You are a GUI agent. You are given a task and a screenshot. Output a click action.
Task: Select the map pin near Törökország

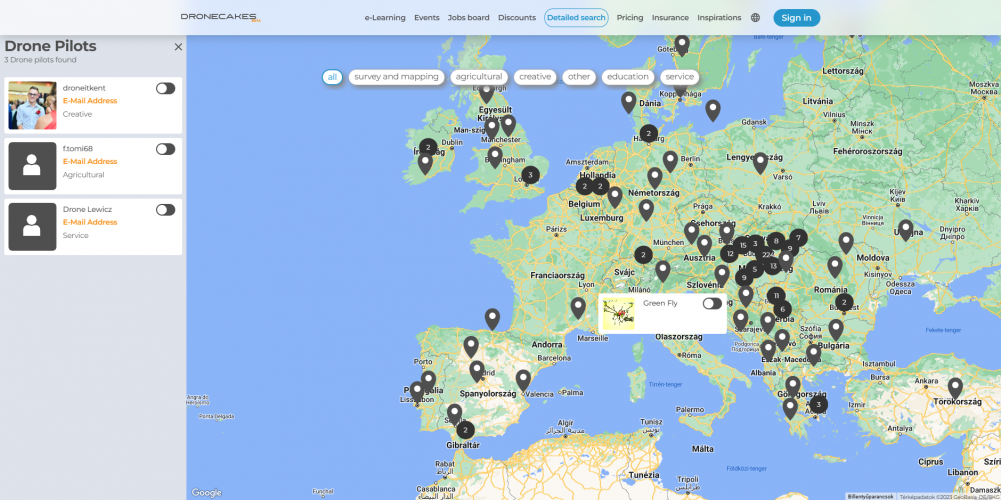coord(955,388)
